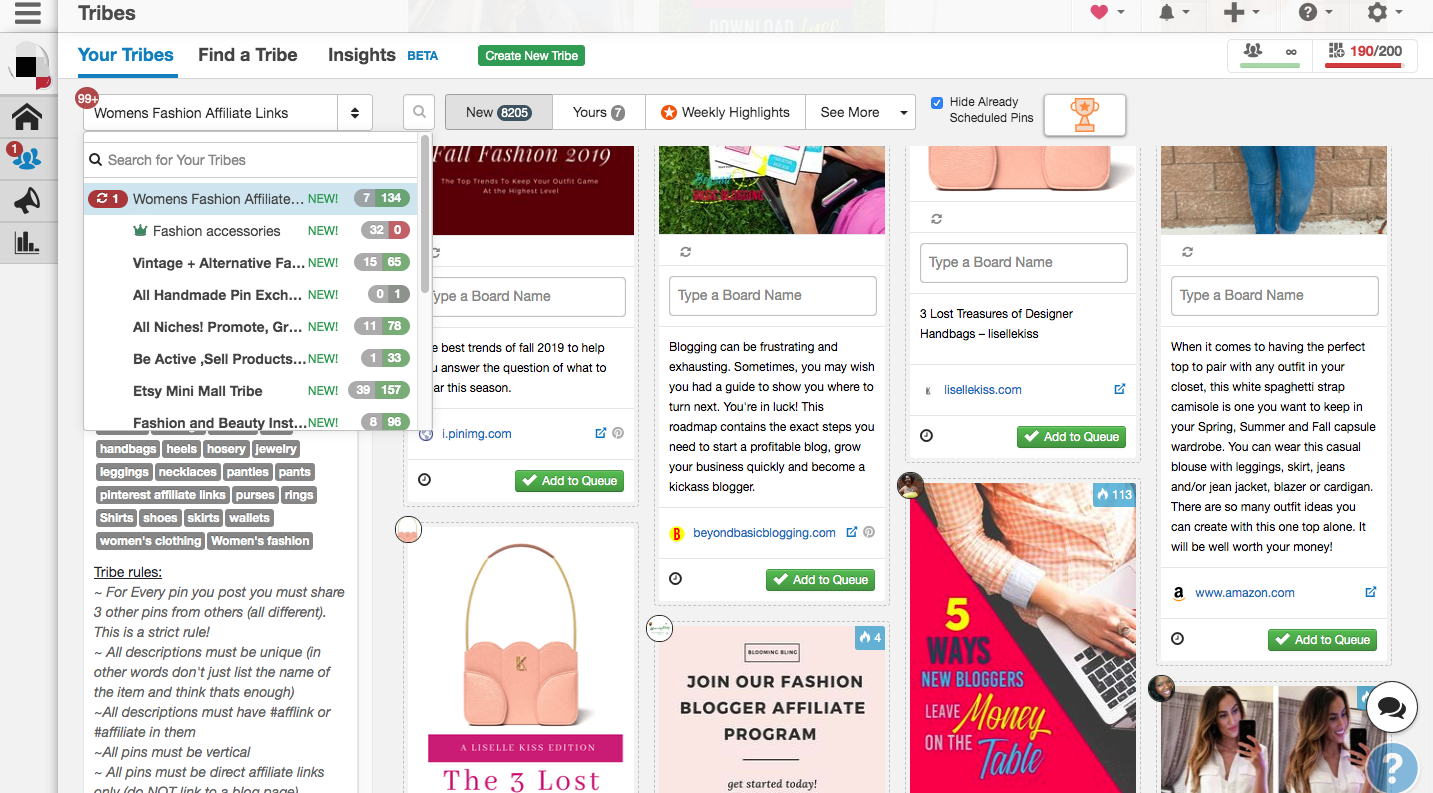Screen dimensions: 1433x793
Task: Uncheck Hide Already Scheduled Pins checkbox
Action: 937,102
